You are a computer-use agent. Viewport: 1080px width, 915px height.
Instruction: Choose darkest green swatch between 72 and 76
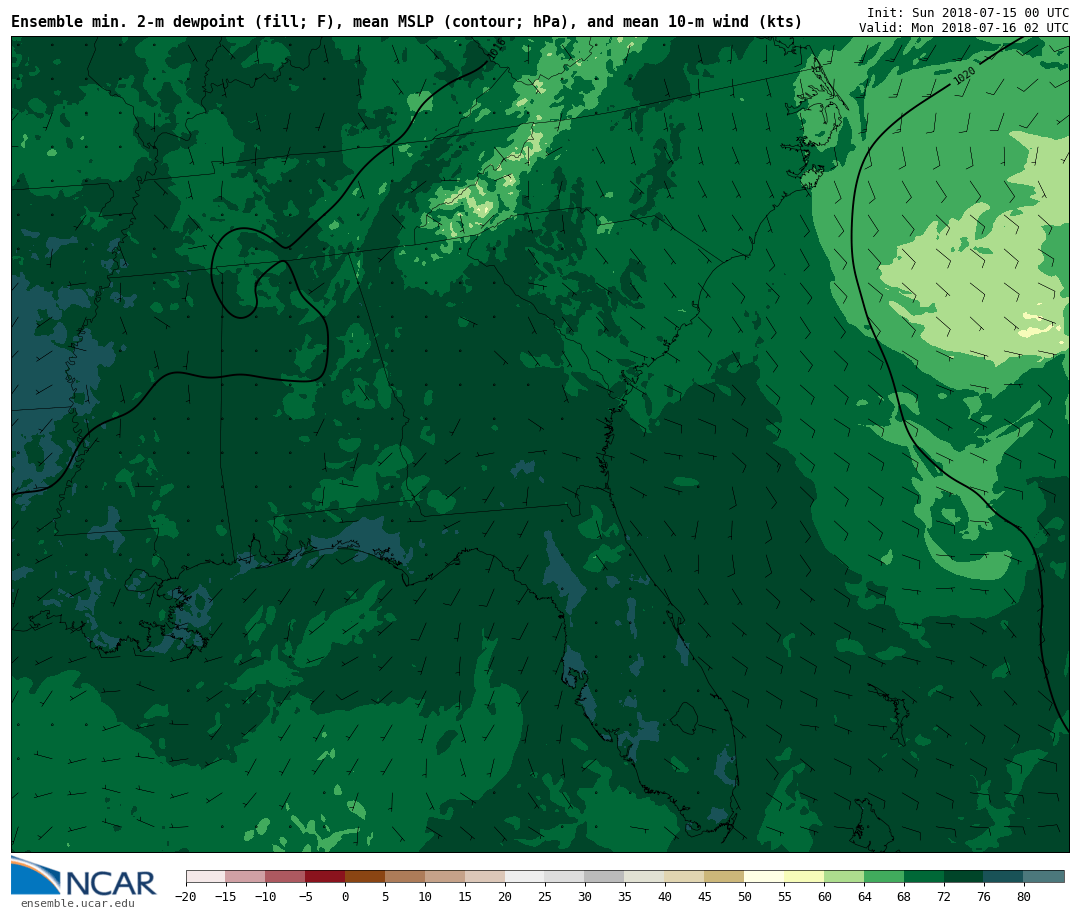[963, 876]
